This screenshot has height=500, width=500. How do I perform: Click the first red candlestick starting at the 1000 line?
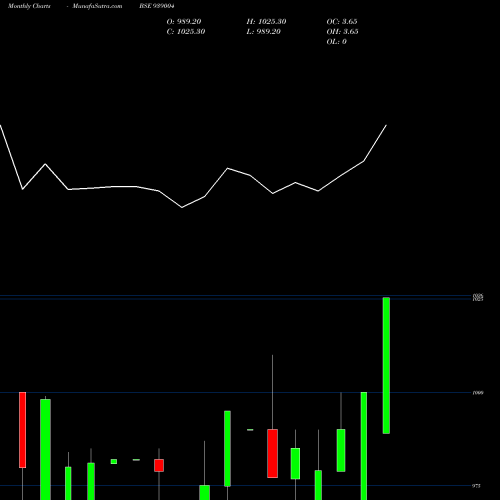coord(22,430)
